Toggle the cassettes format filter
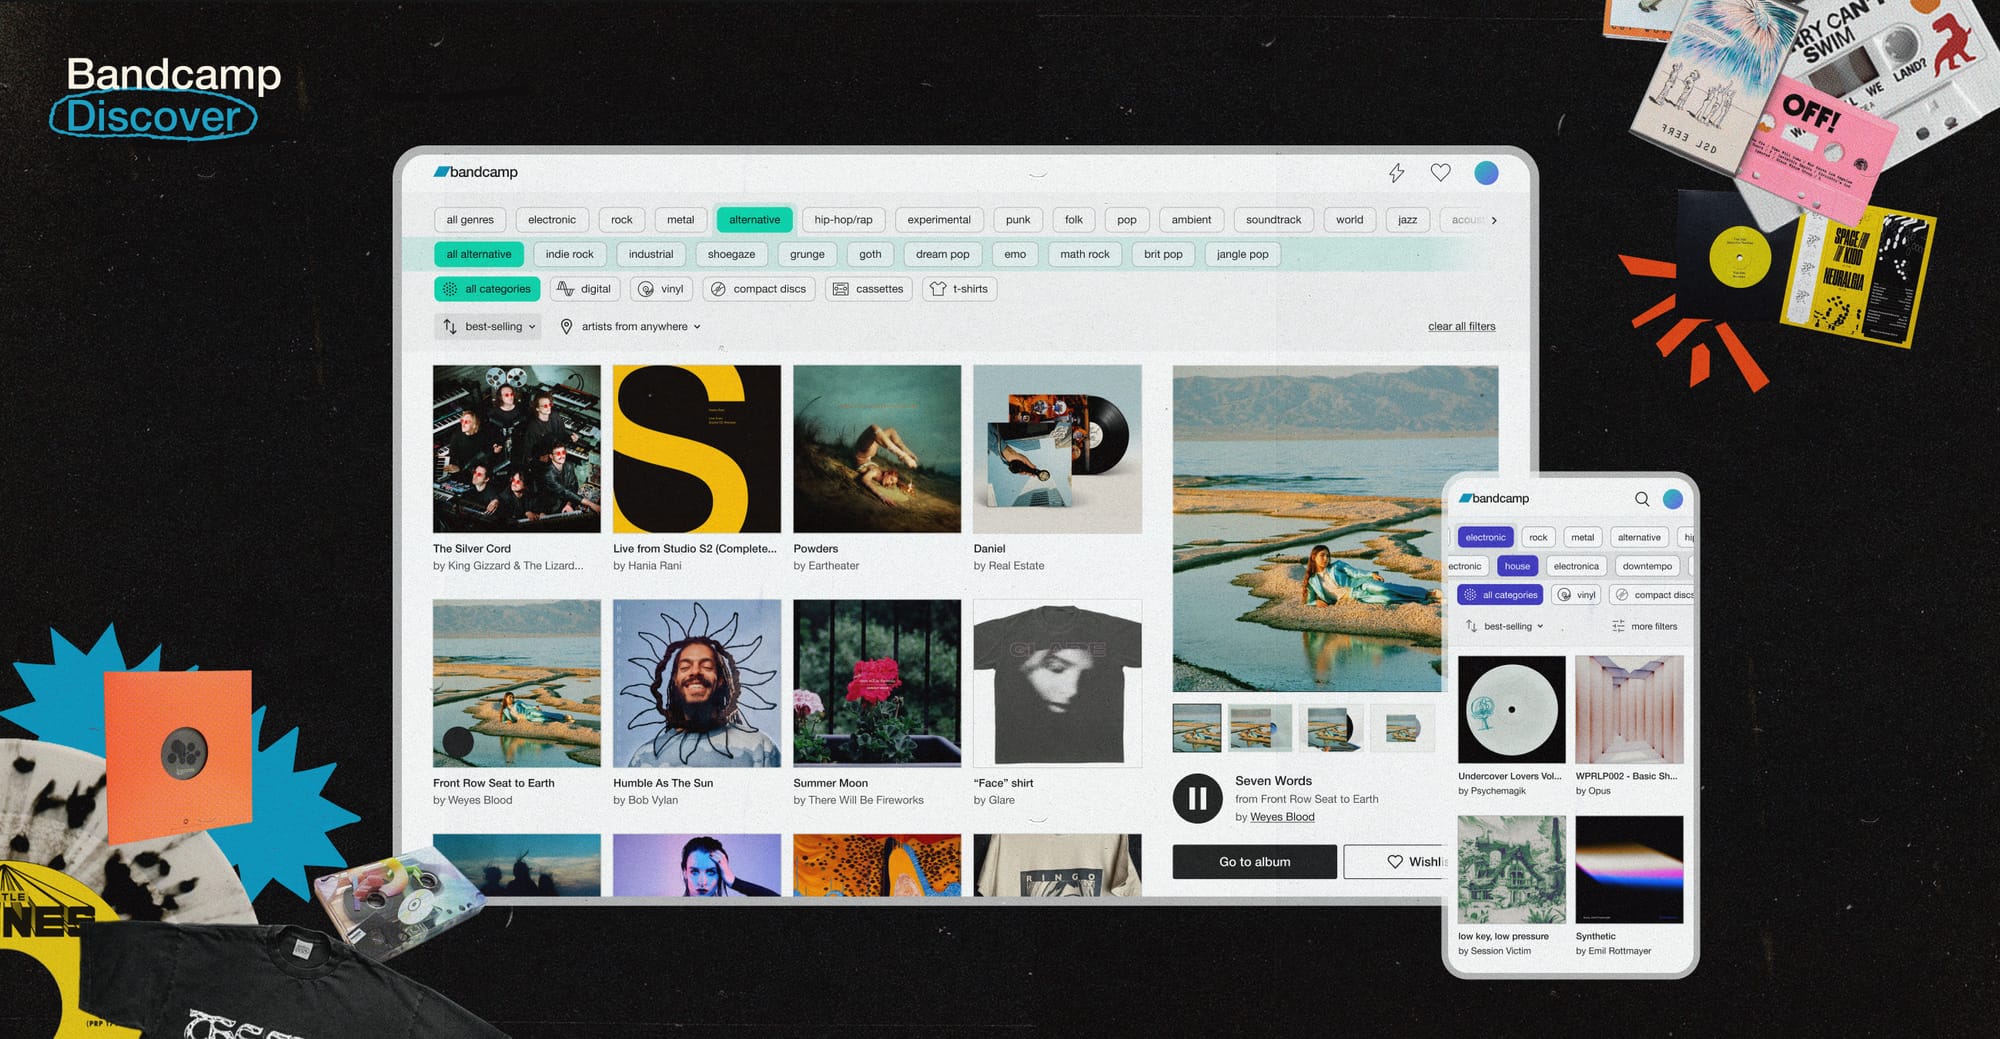2000x1039 pixels. [868, 289]
